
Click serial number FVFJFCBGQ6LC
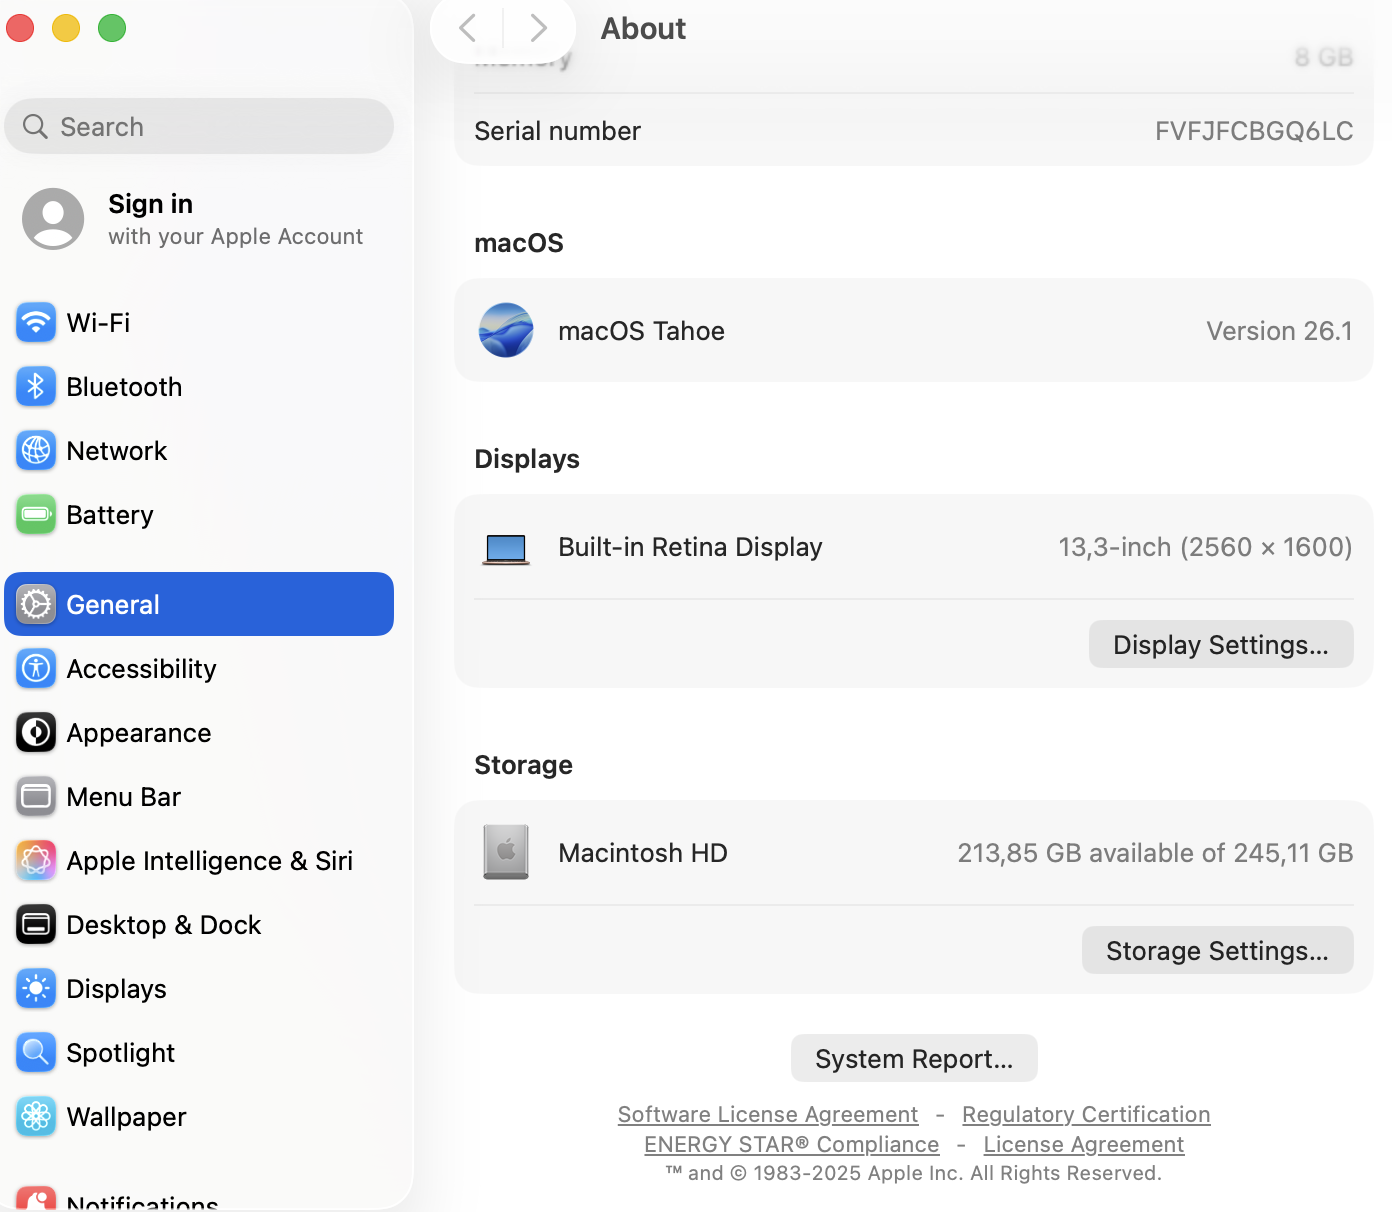pos(1254,131)
